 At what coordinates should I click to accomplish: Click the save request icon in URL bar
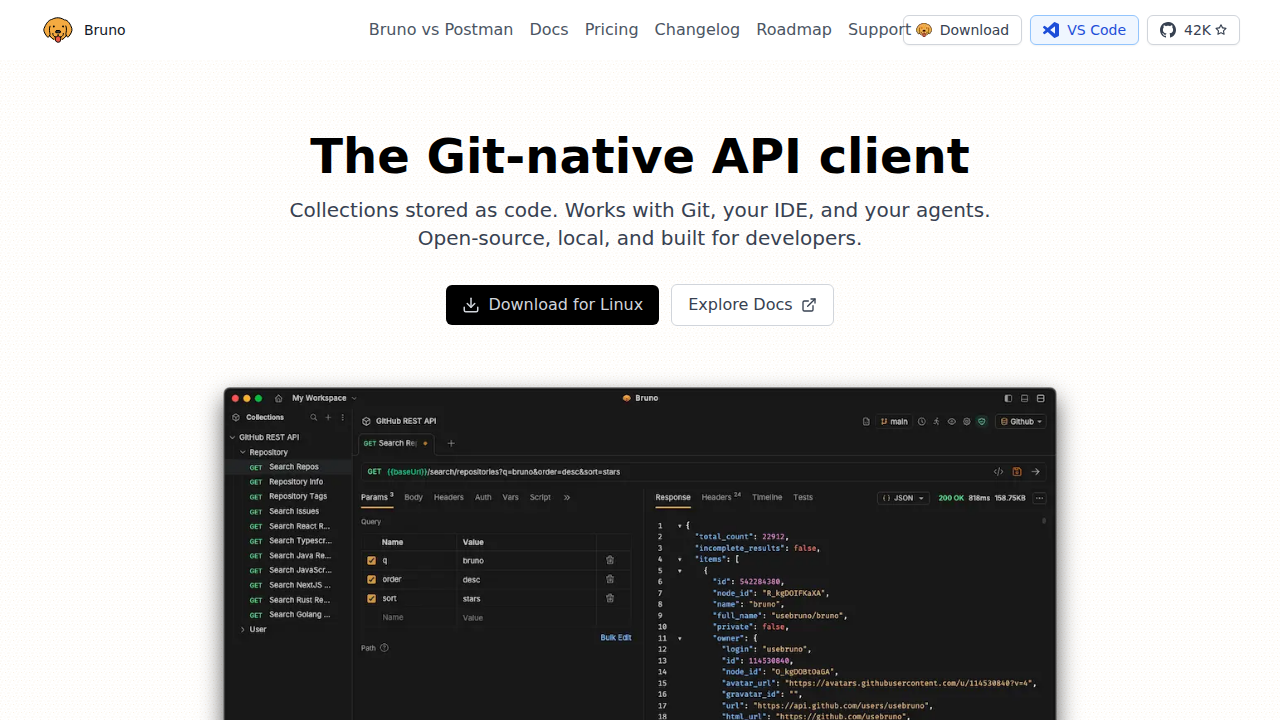click(x=1017, y=472)
